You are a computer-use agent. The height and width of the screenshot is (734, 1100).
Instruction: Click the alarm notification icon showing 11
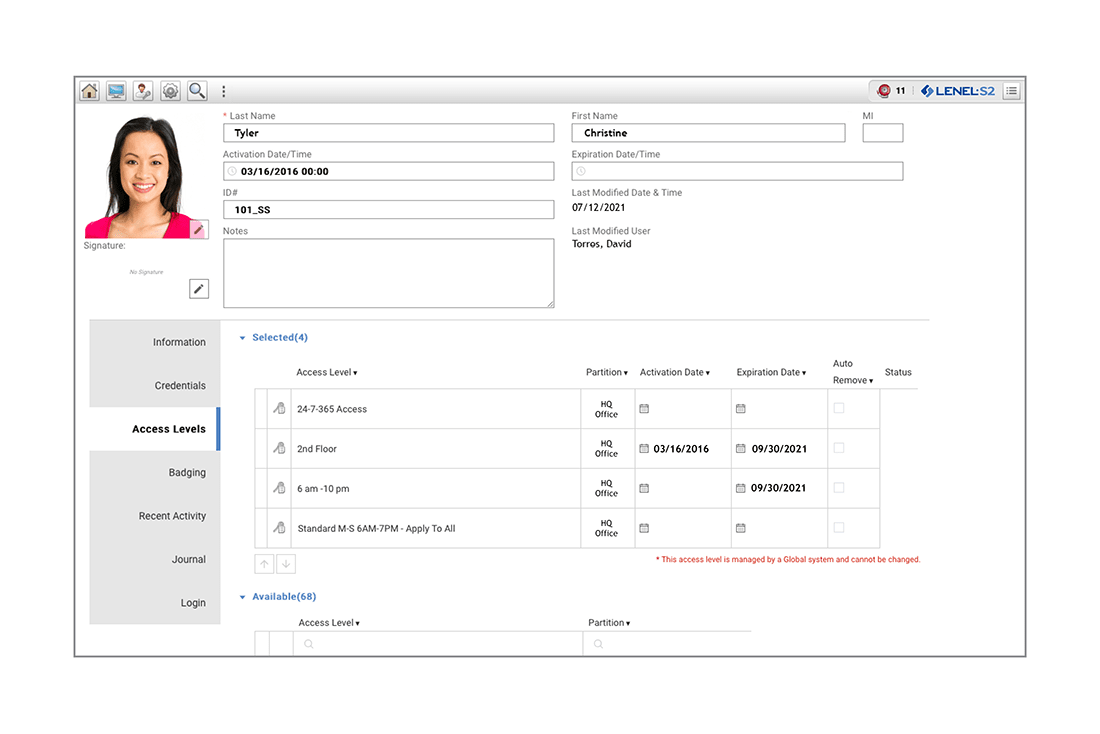884,91
